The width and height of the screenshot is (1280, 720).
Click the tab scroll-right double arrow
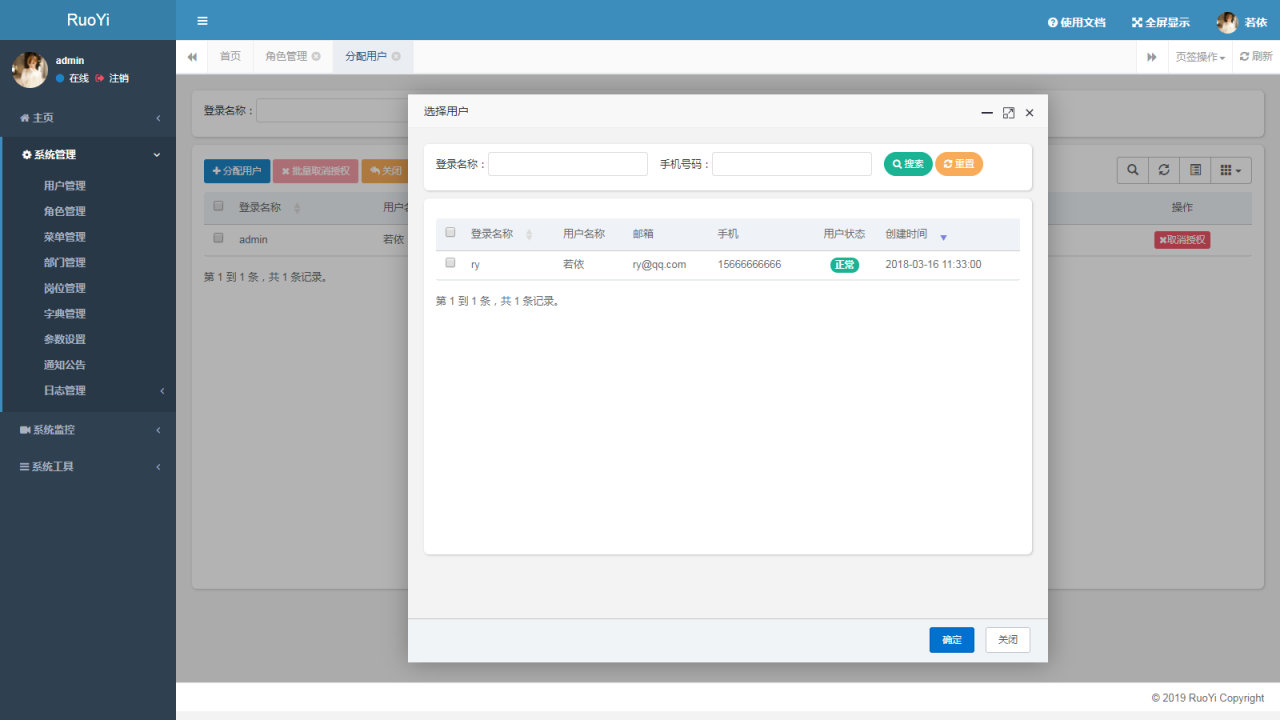pyautogui.click(x=1152, y=57)
